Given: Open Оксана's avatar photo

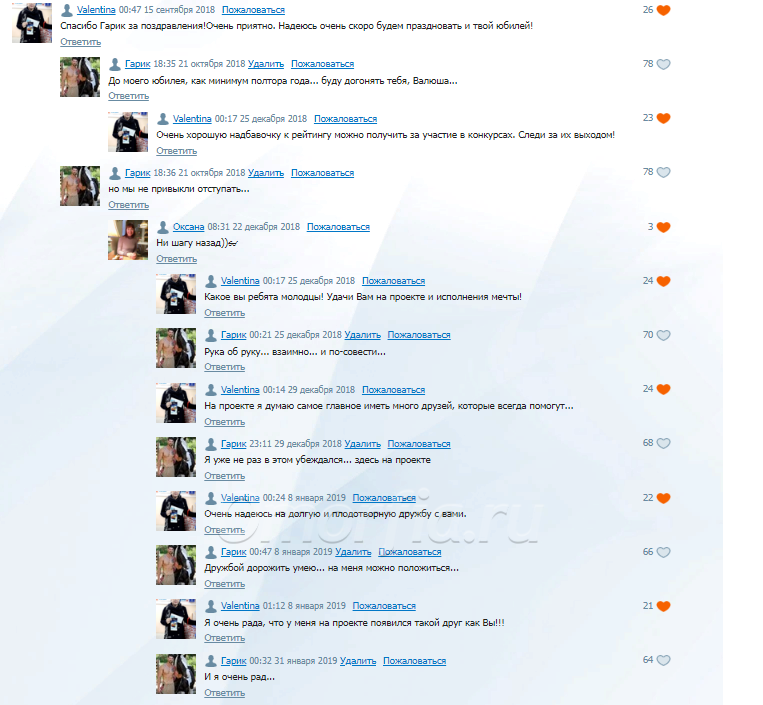Looking at the screenshot, I should [x=128, y=240].
